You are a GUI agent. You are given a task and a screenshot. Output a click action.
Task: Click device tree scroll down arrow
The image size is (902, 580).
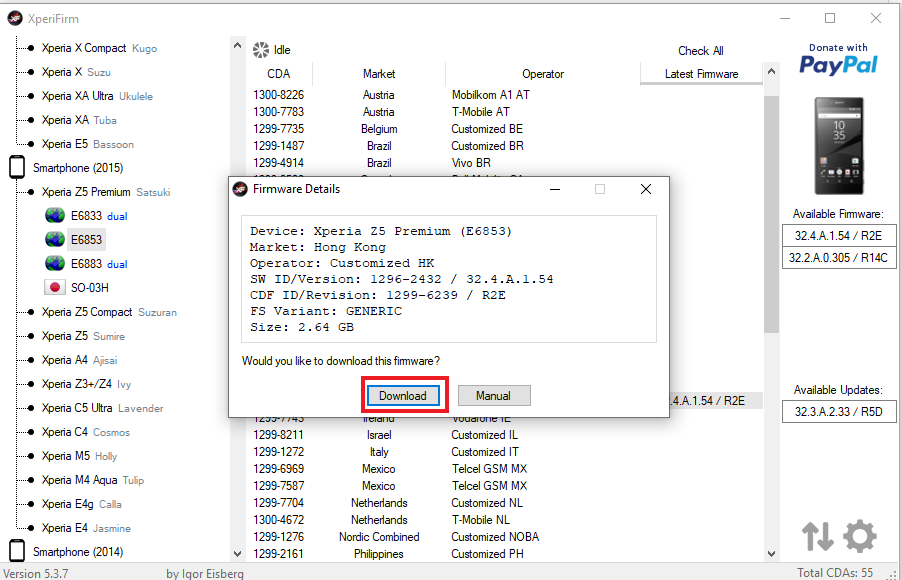(x=238, y=554)
